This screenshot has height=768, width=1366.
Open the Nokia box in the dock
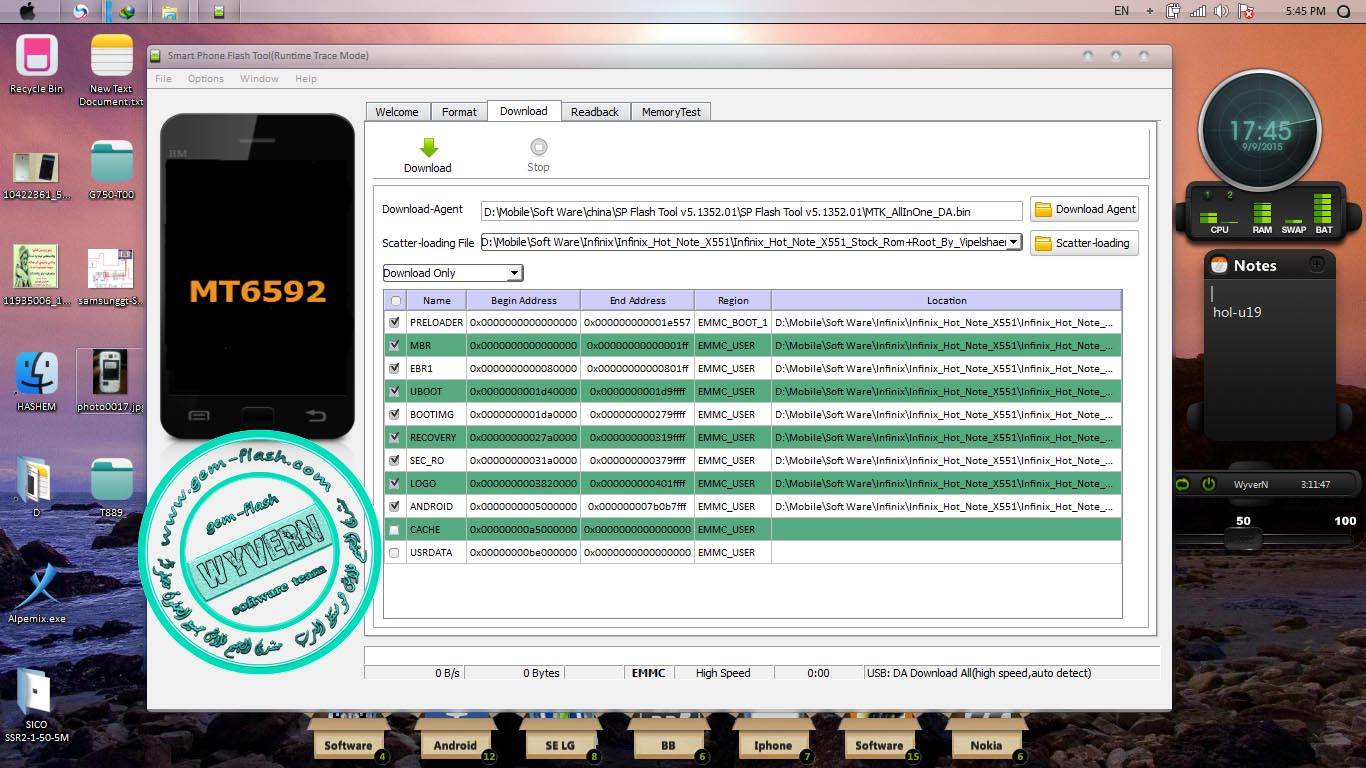pos(986,740)
